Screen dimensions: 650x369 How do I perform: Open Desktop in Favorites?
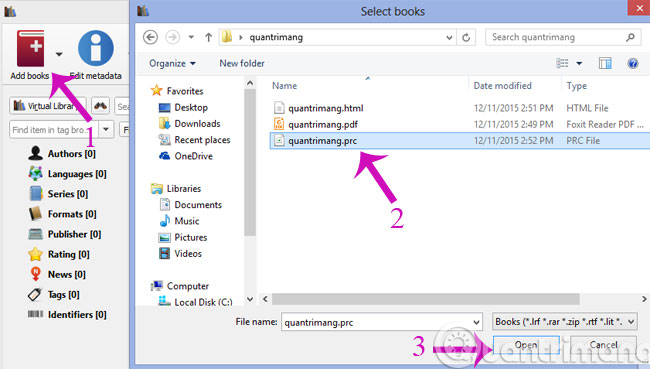183,107
